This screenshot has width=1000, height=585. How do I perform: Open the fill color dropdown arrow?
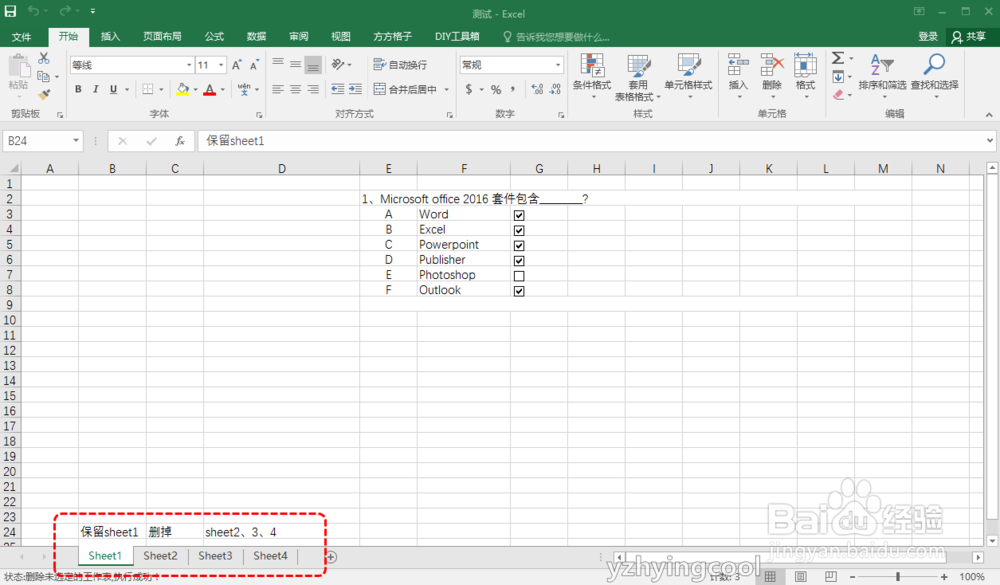tap(195, 89)
